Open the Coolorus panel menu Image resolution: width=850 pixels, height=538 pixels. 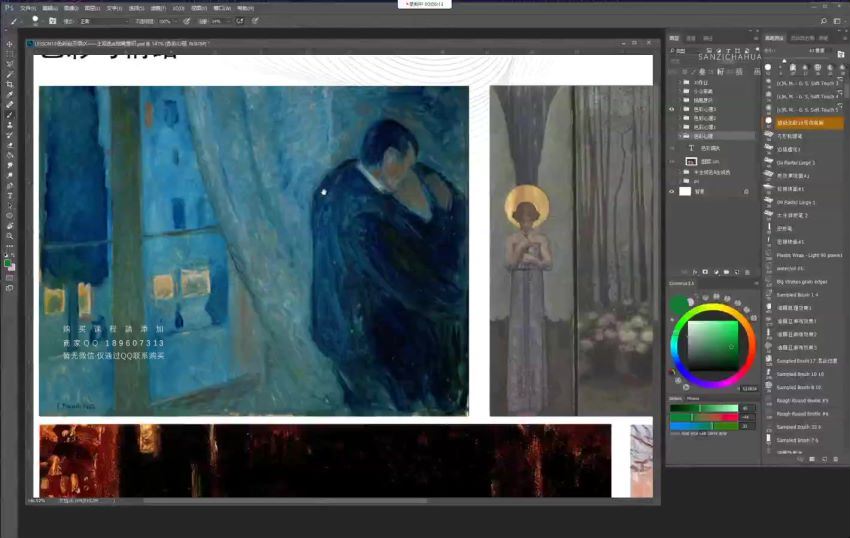(x=756, y=284)
